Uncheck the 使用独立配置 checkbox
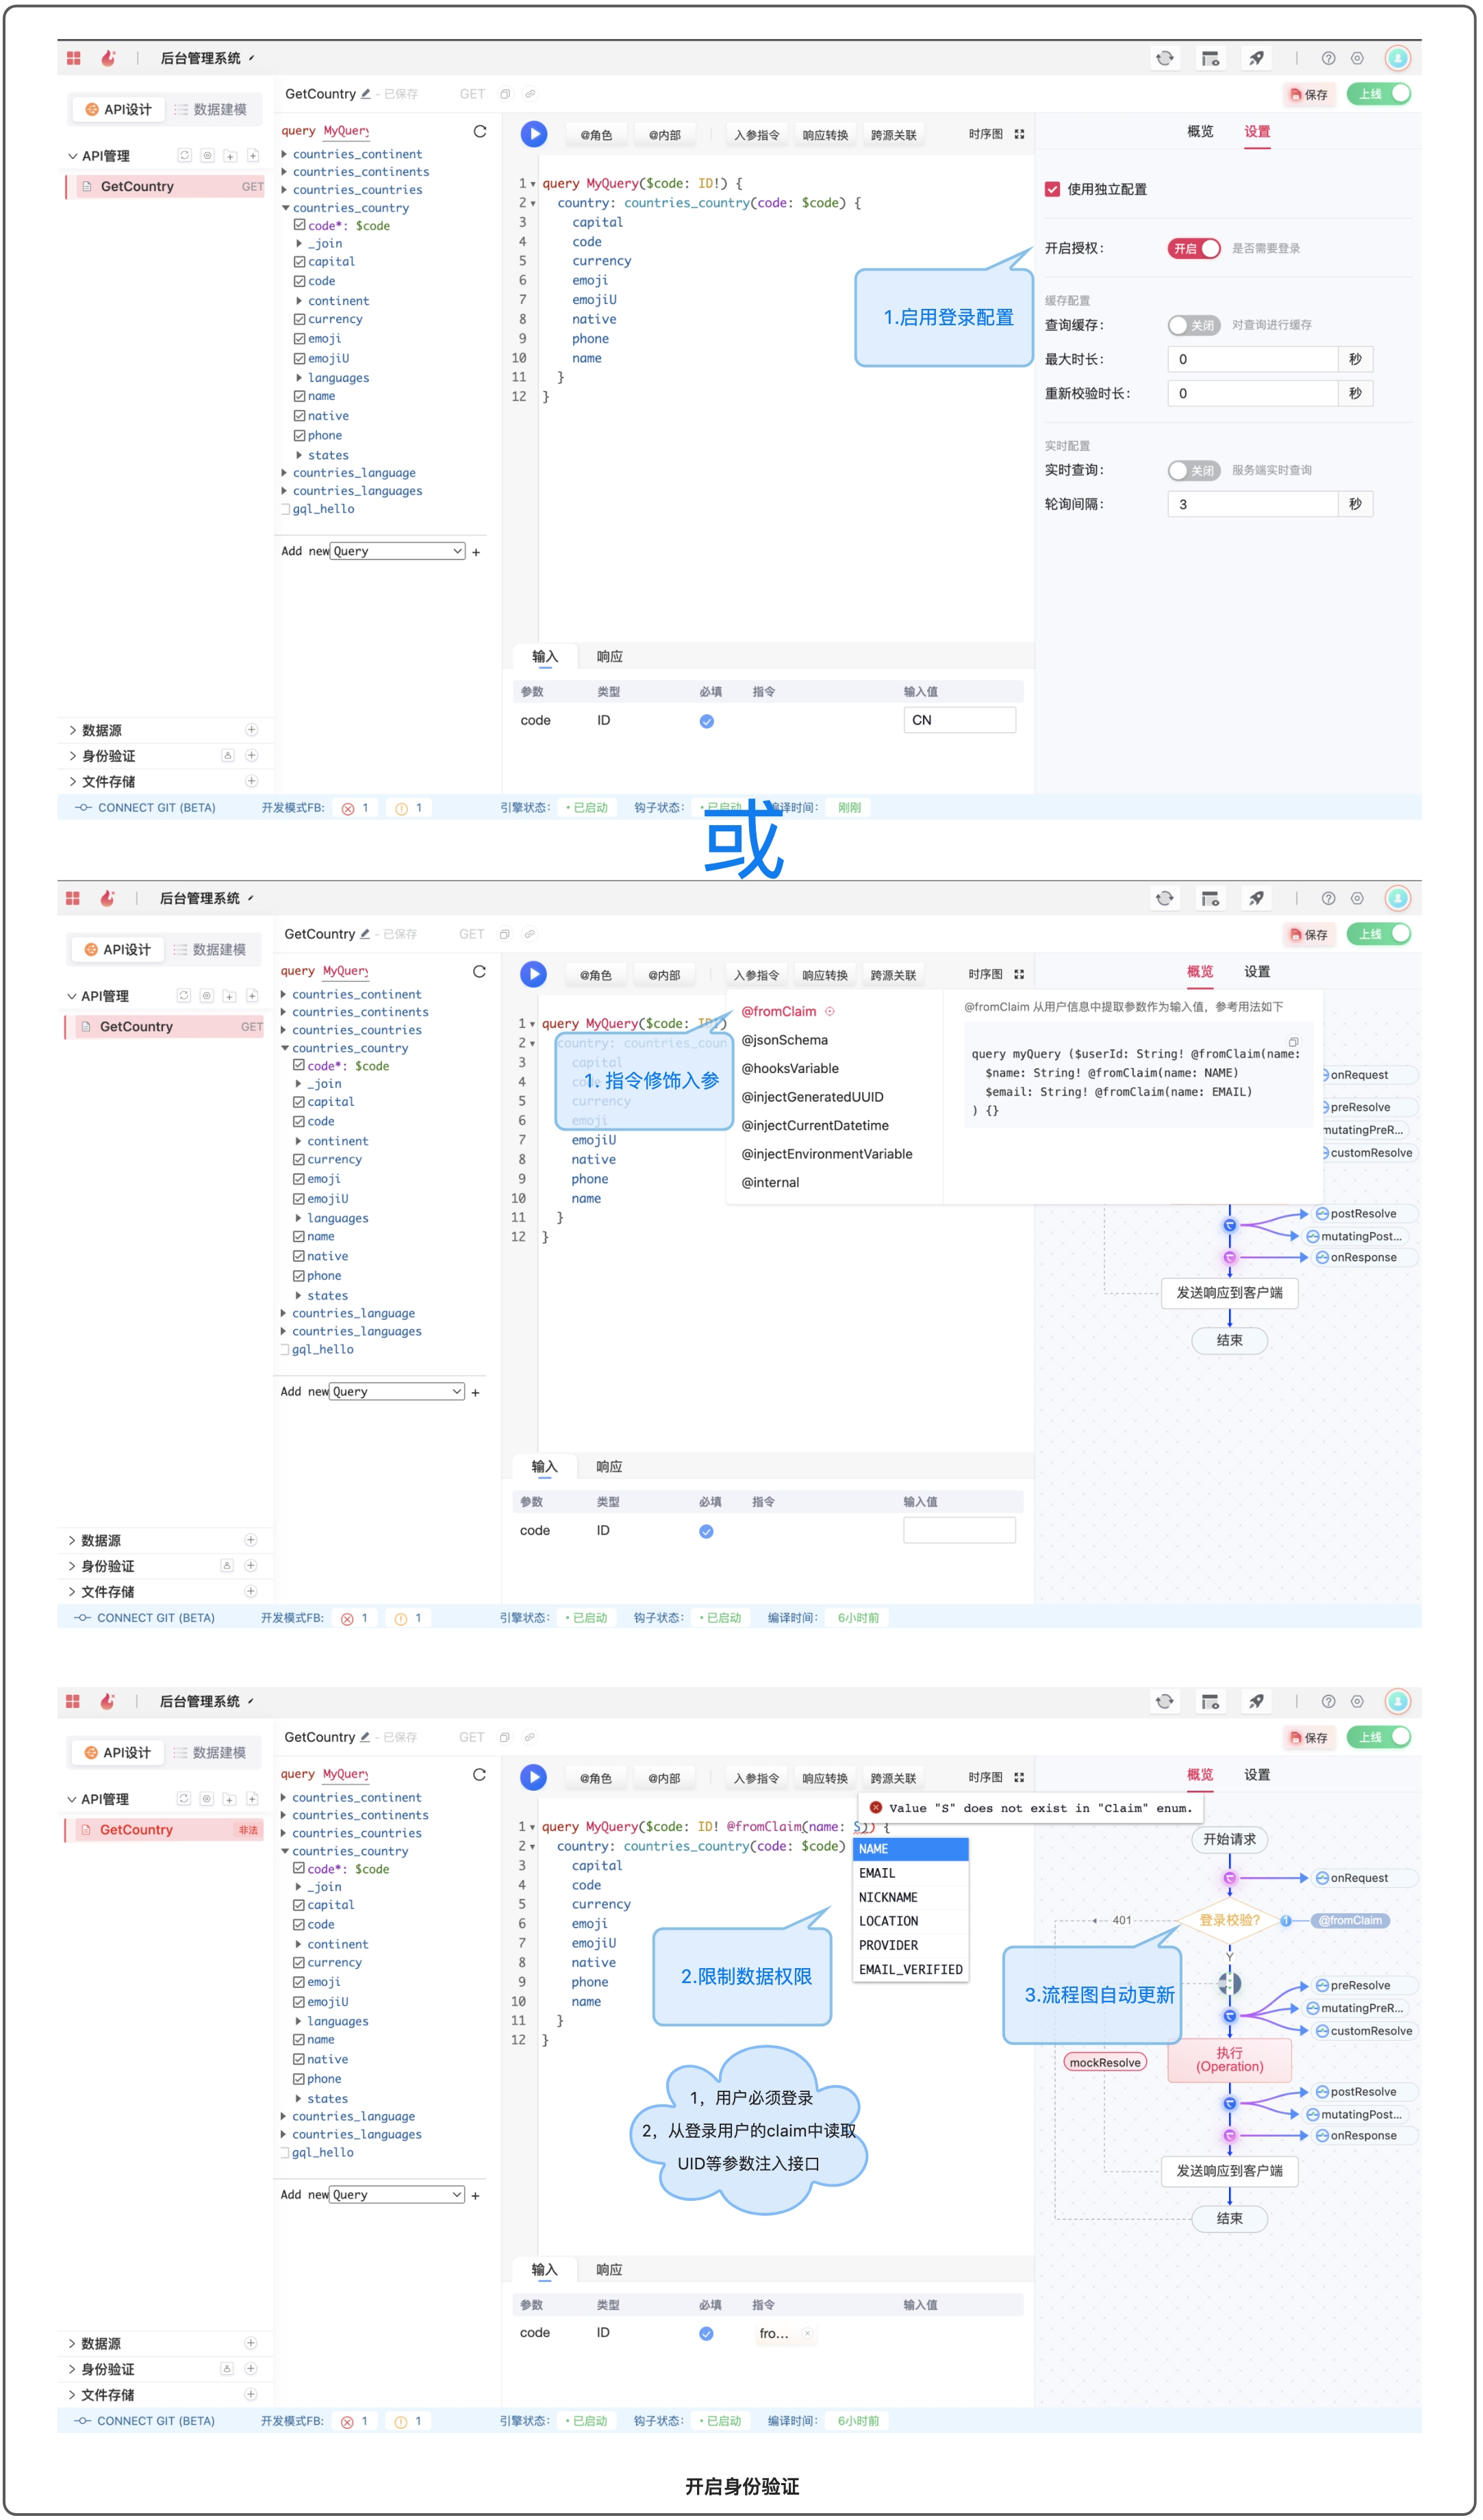 (1052, 189)
